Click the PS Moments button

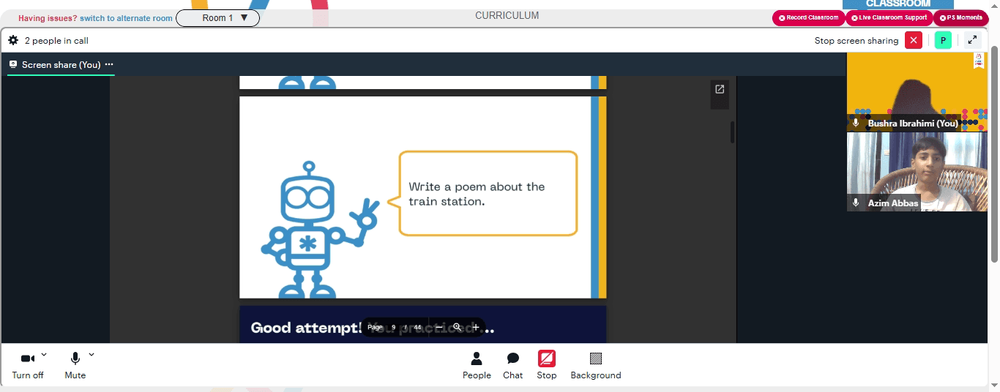960,18
